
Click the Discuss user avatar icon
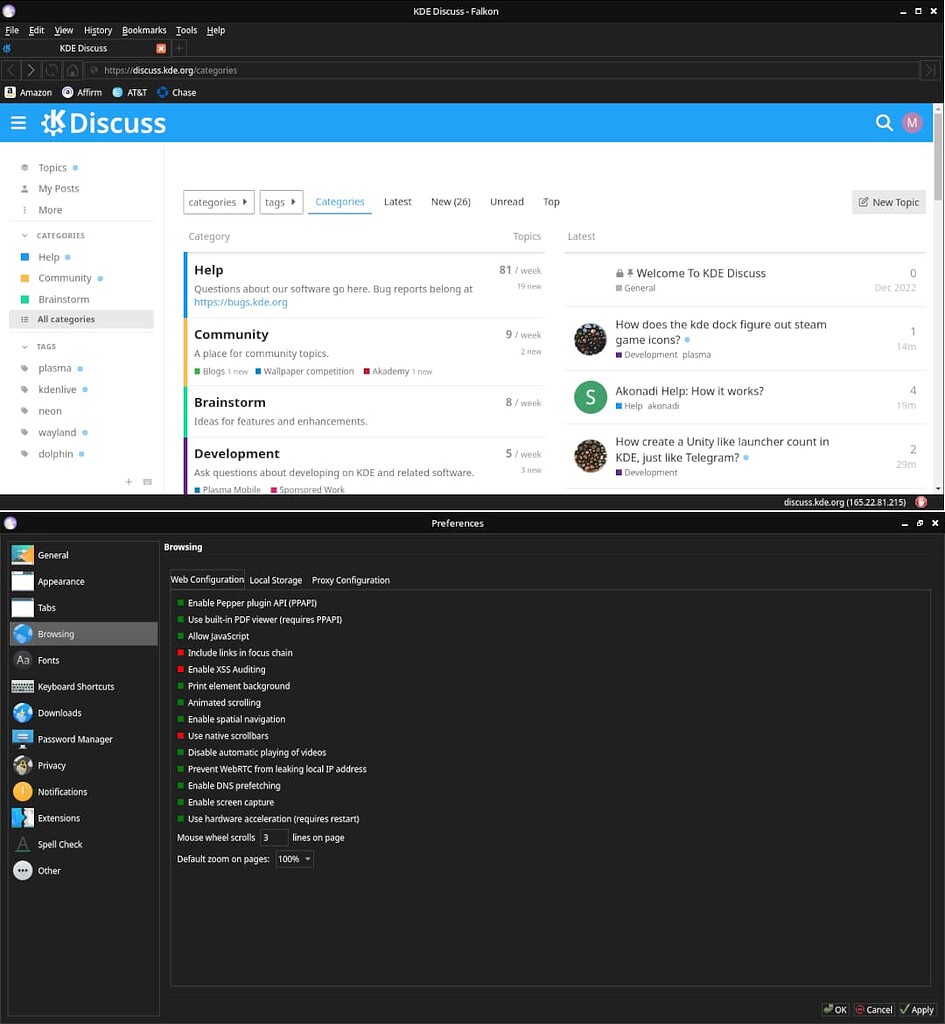click(x=911, y=123)
